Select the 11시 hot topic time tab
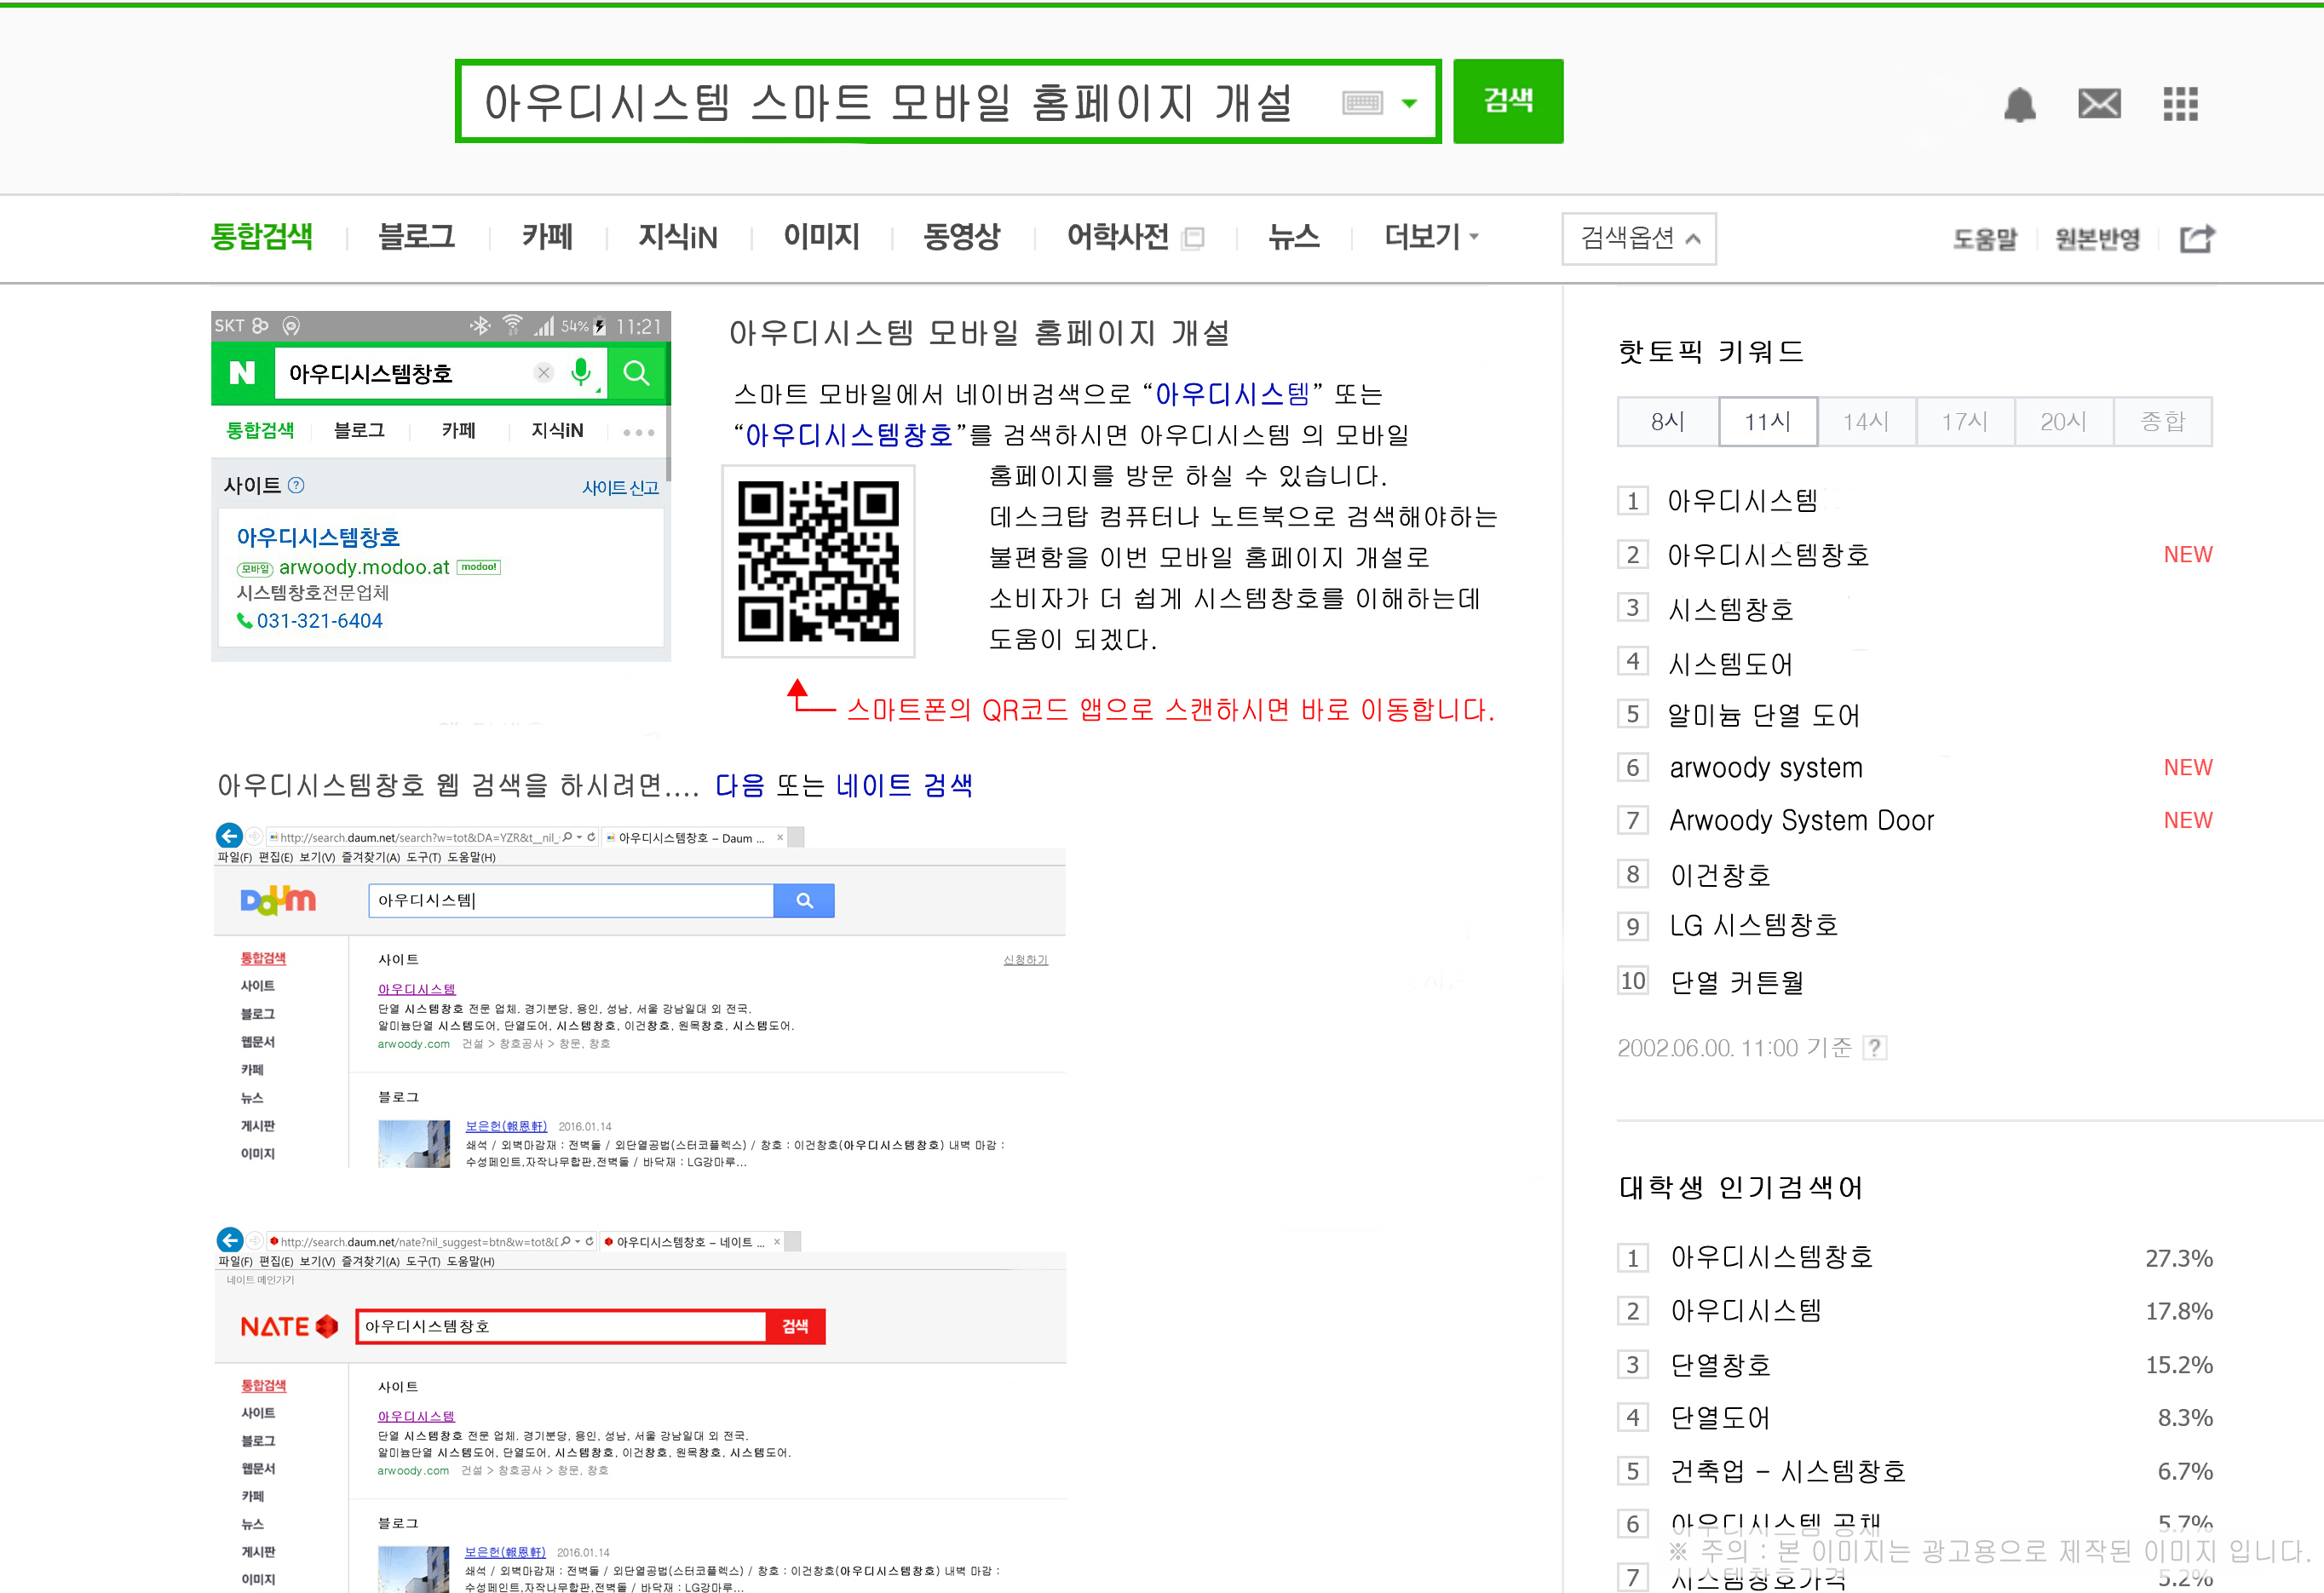Viewport: 2324px width, 1593px height. [1768, 421]
